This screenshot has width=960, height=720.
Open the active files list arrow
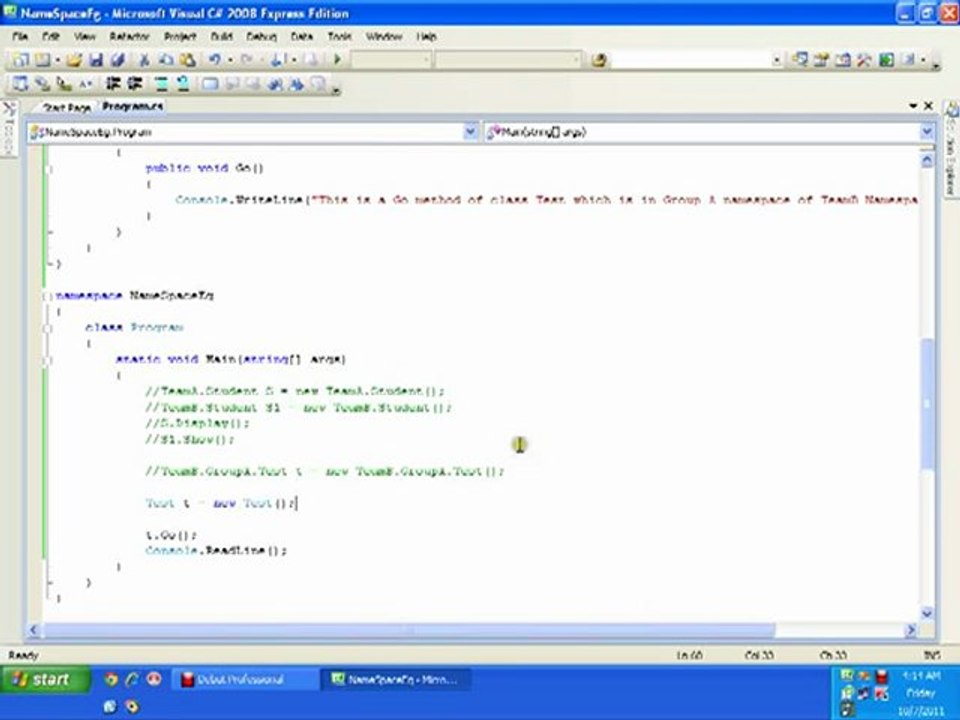(x=913, y=106)
